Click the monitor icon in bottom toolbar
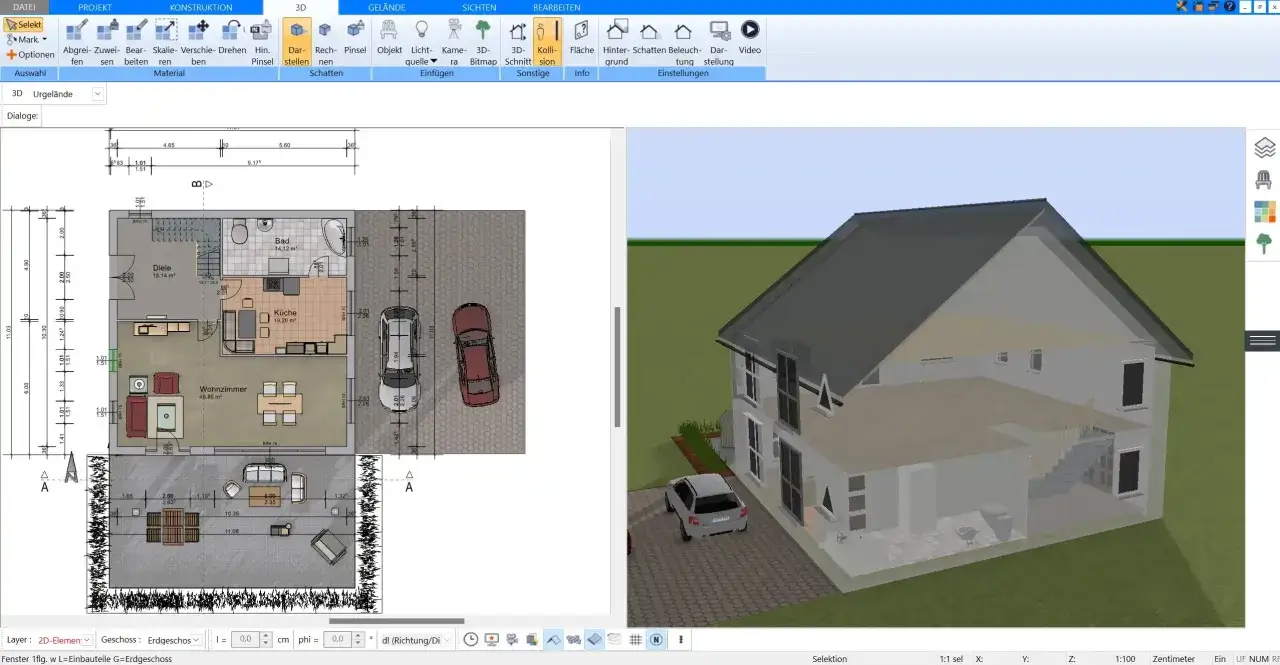1280x665 pixels. (491, 639)
